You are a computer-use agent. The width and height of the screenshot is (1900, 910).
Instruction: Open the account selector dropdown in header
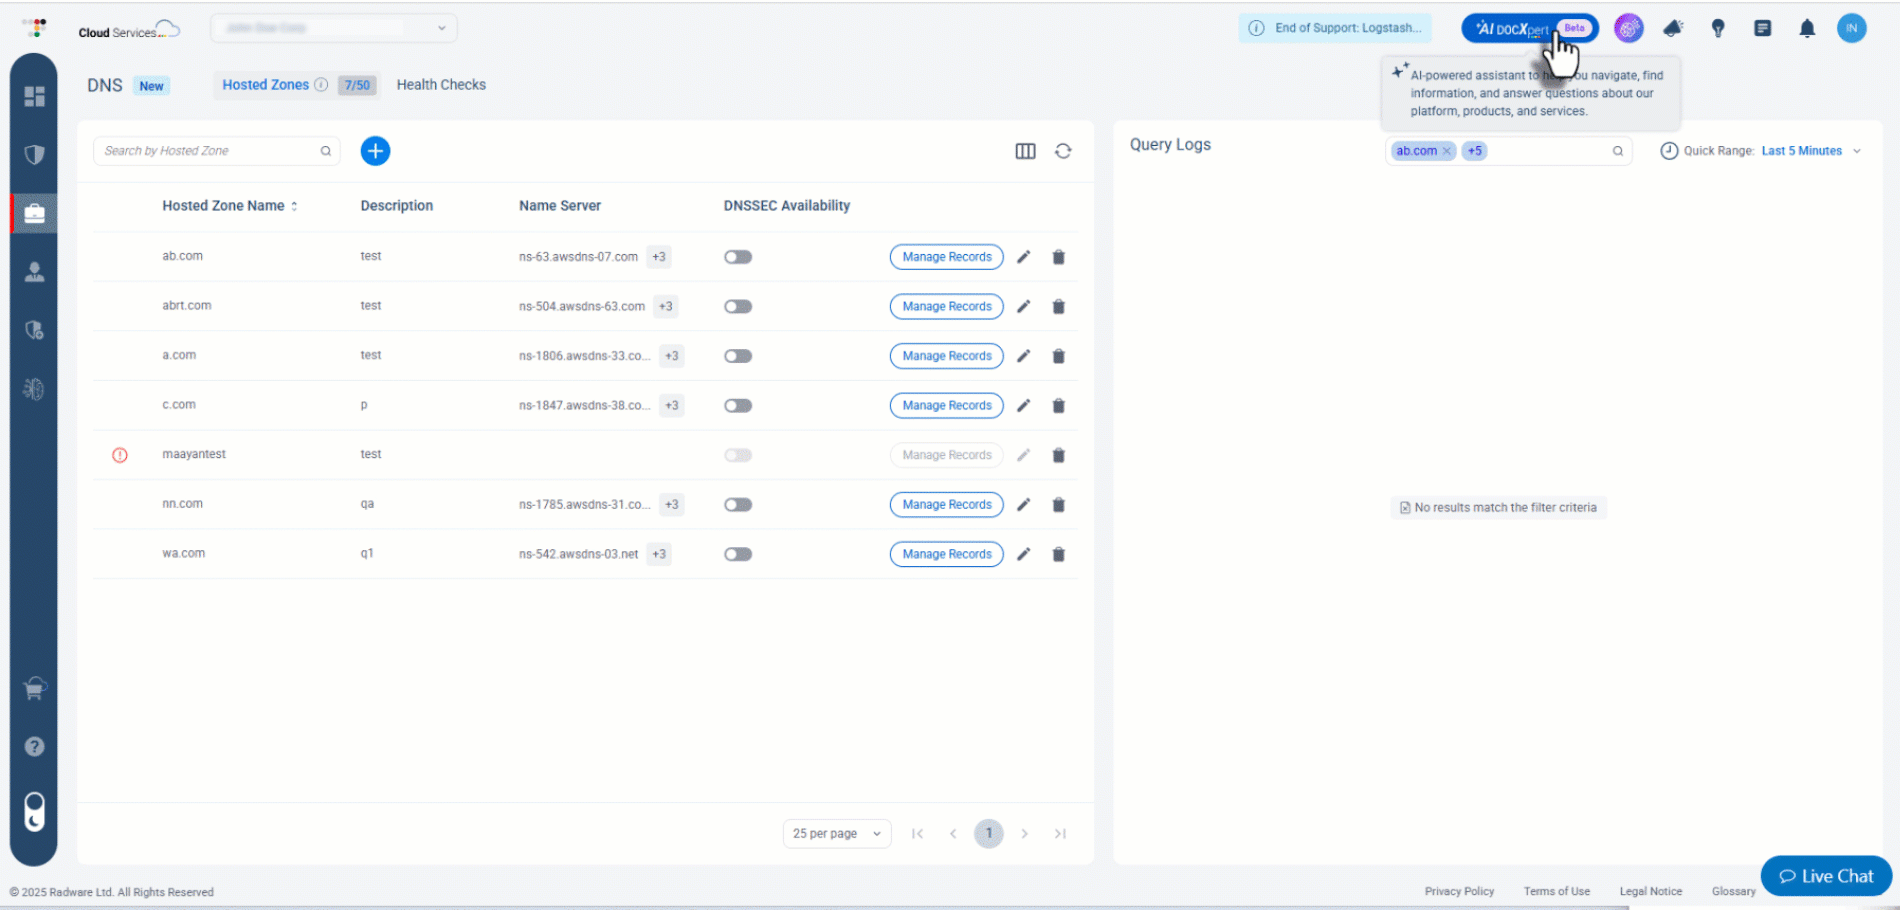(333, 28)
